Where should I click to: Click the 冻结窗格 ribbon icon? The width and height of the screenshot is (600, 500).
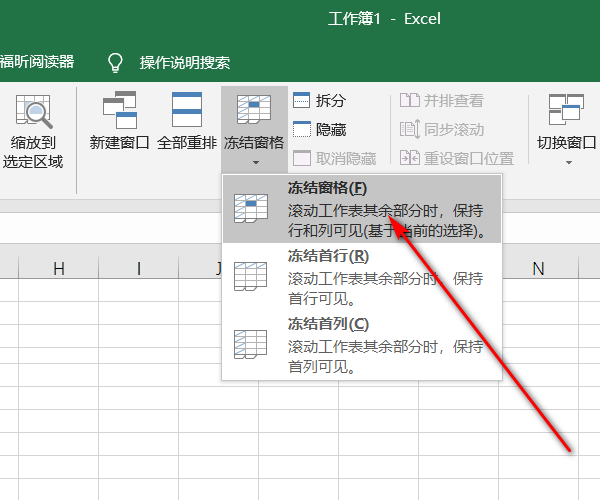tap(254, 109)
